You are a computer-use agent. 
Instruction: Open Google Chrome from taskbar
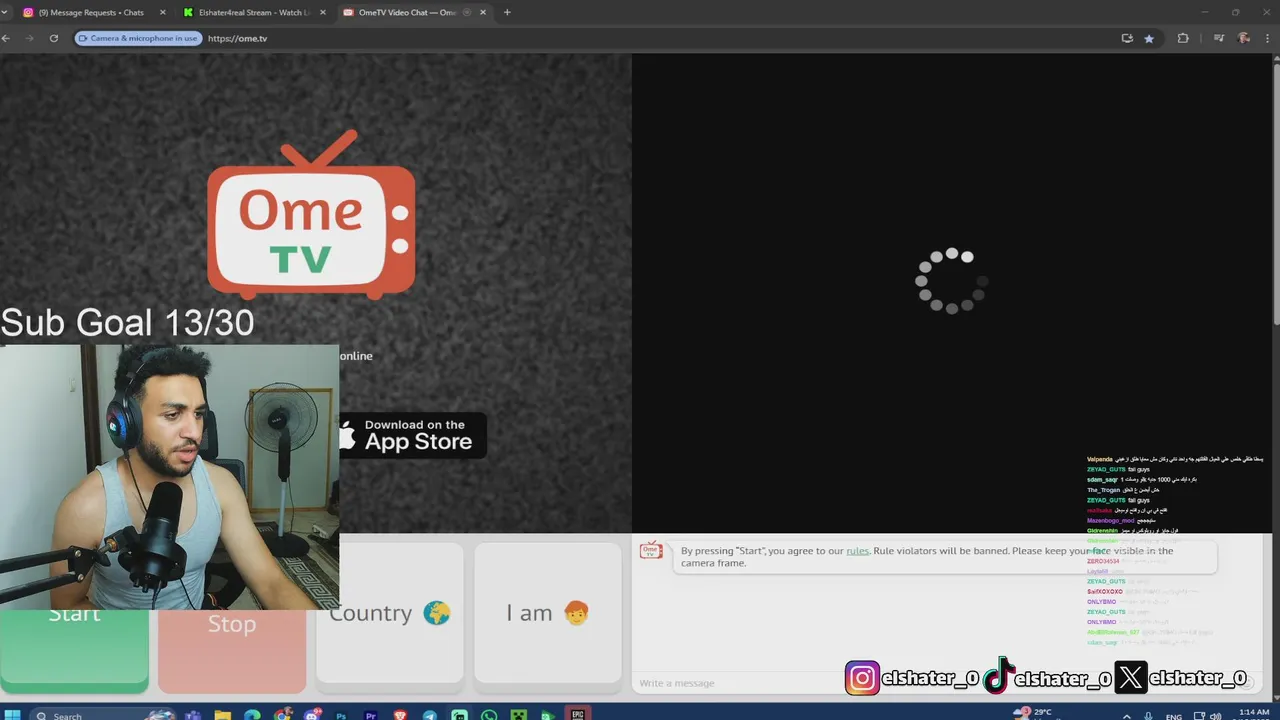(x=282, y=715)
